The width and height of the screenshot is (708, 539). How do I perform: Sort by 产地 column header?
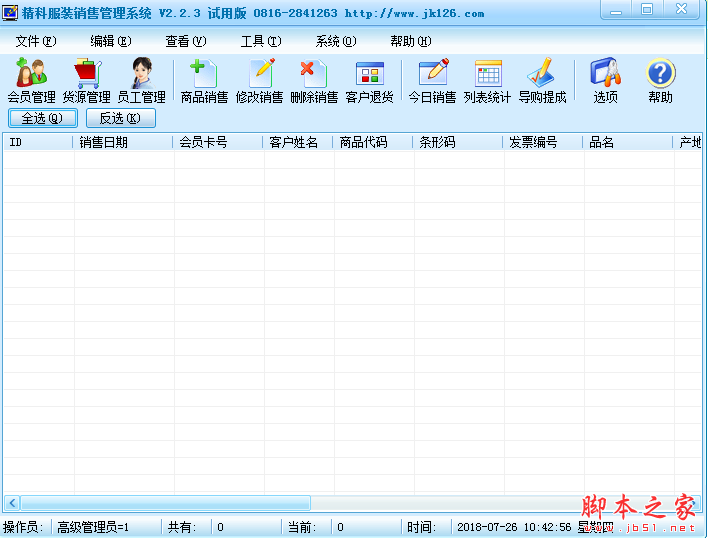coord(688,143)
